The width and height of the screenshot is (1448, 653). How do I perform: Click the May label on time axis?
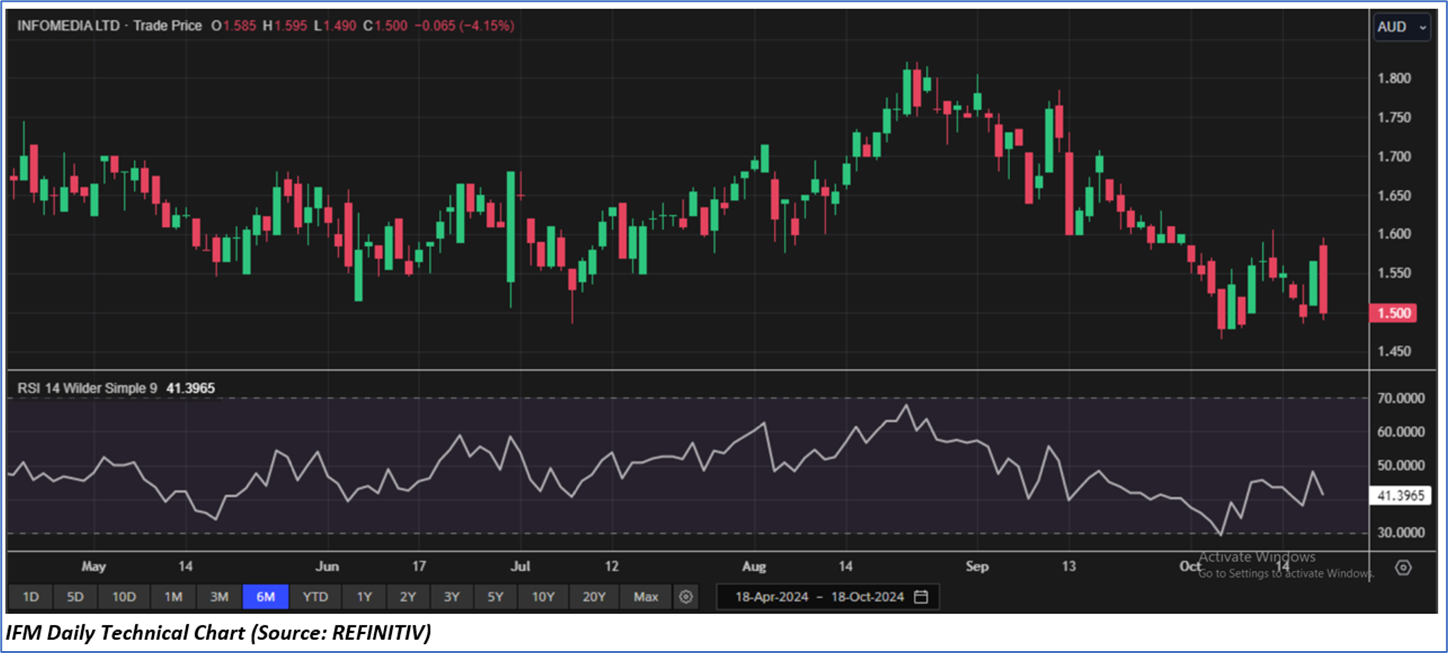tap(93, 567)
